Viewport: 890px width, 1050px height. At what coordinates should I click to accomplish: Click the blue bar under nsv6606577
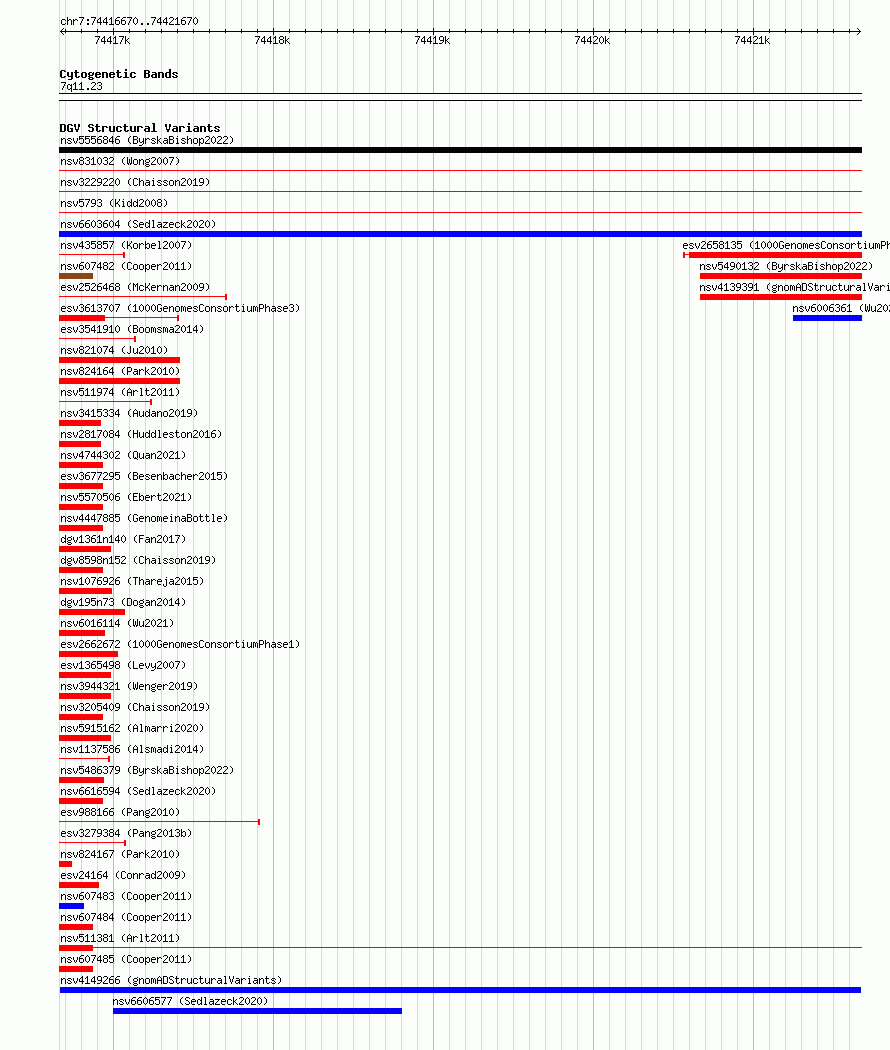pyautogui.click(x=257, y=1011)
